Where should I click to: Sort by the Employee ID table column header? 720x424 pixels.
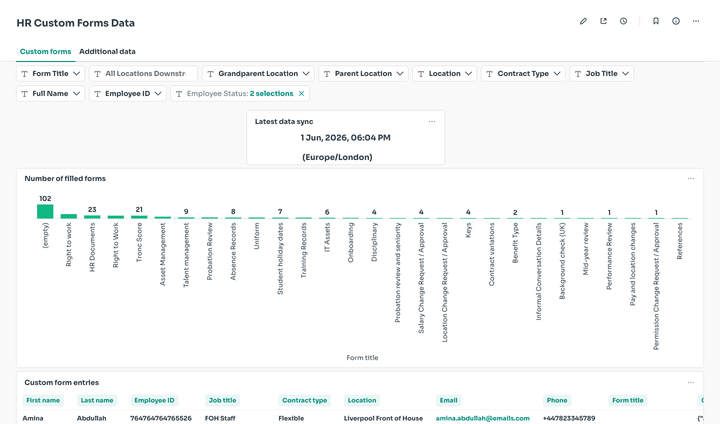[x=154, y=401]
